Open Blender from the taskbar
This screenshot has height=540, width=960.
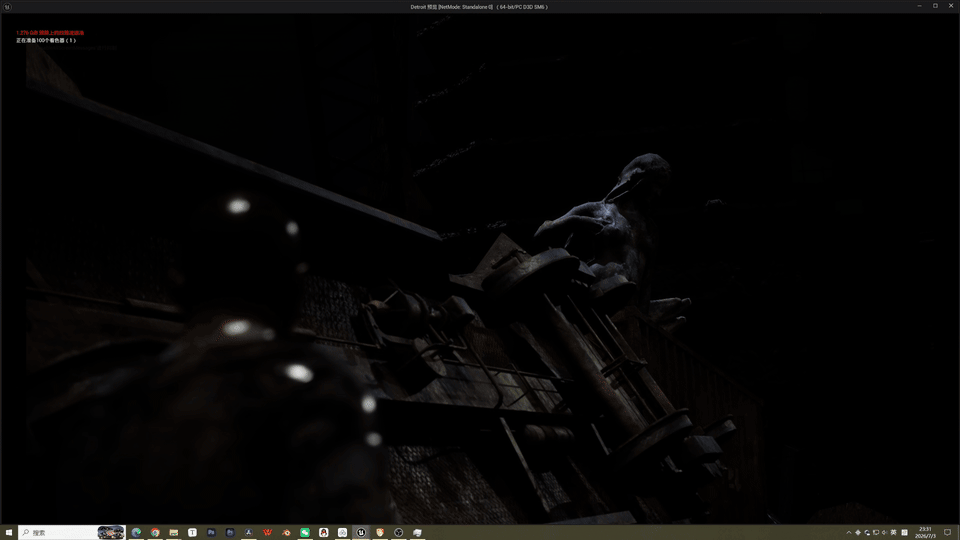tap(286, 533)
